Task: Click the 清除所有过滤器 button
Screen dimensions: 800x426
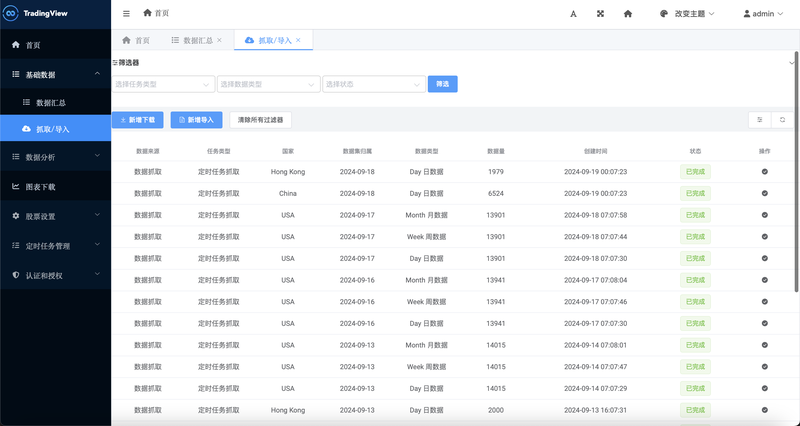Action: 261,120
